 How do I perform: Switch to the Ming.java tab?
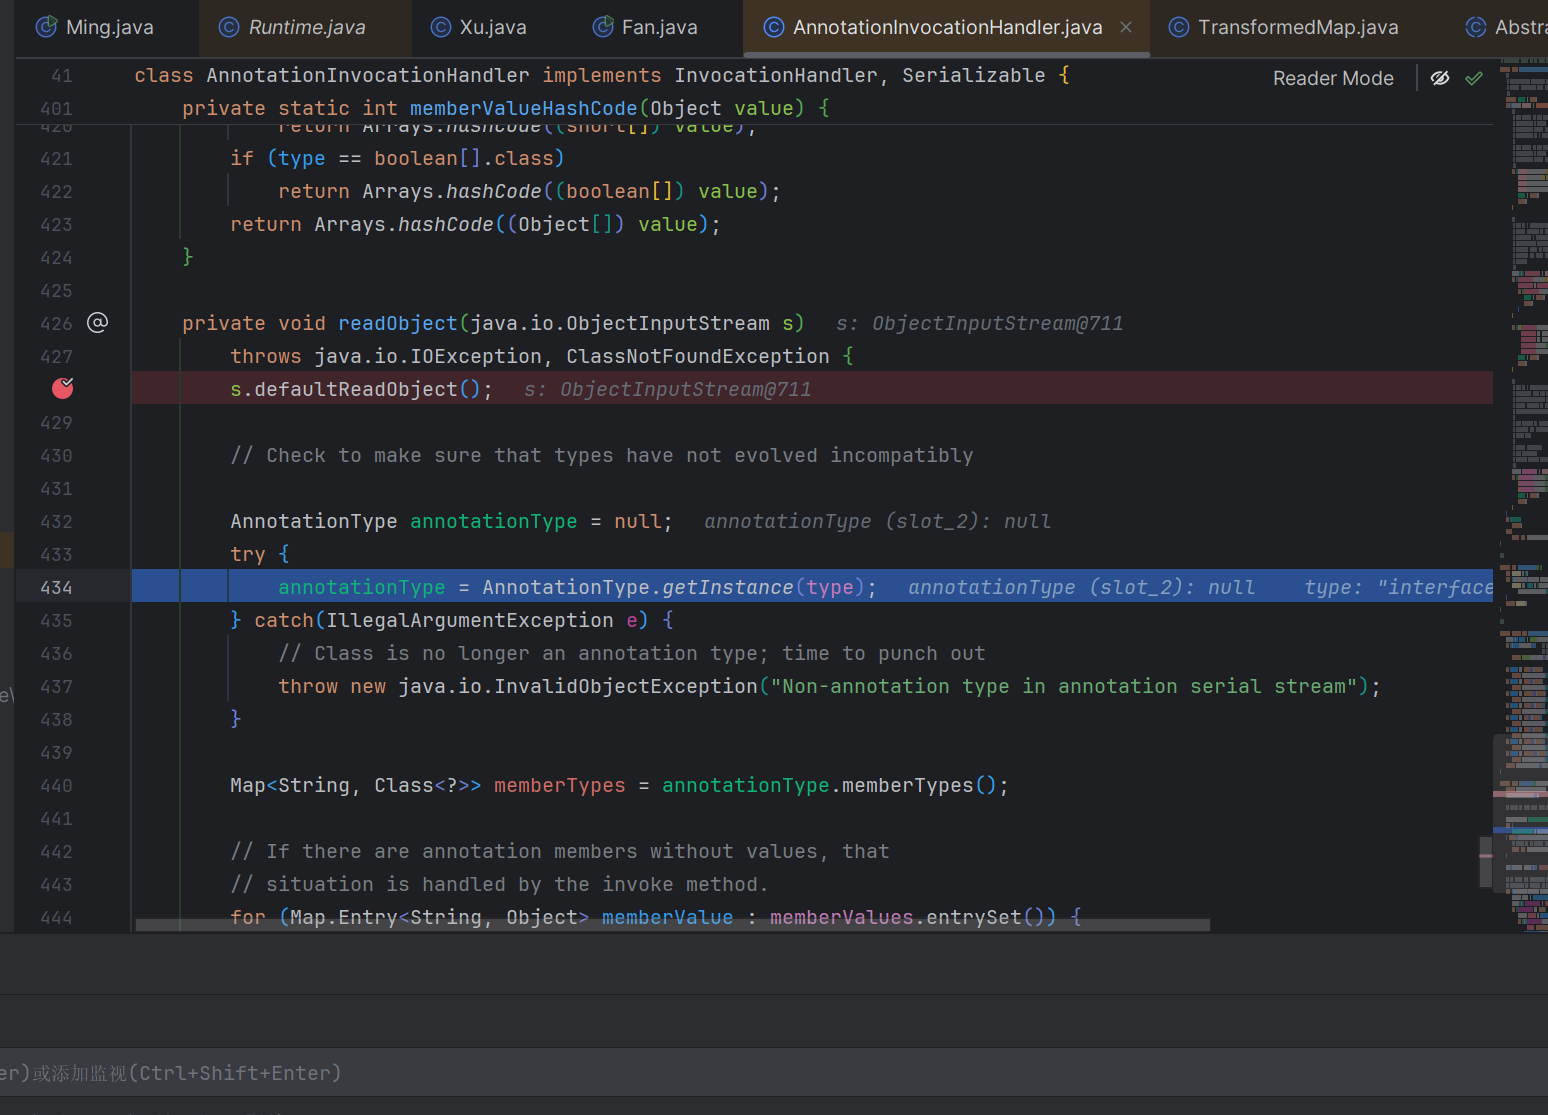click(108, 27)
